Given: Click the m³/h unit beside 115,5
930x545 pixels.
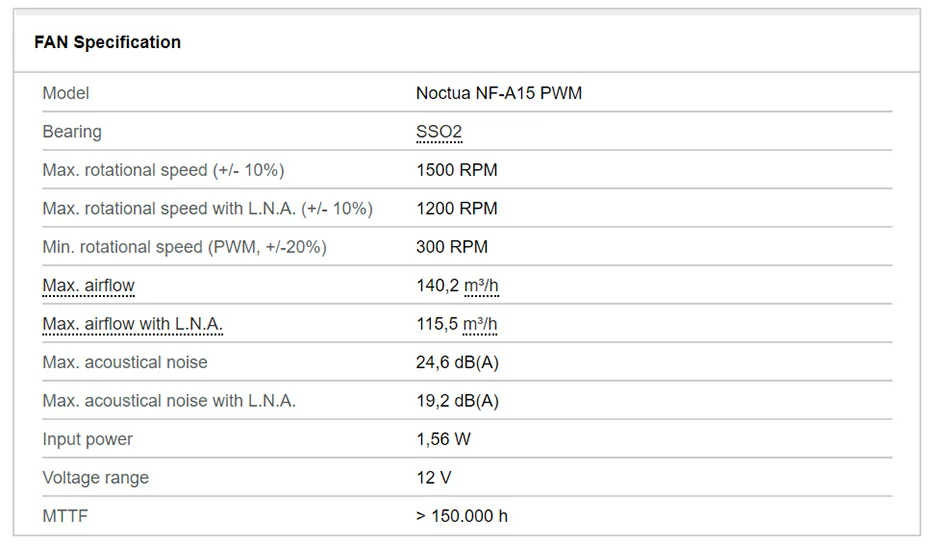Looking at the screenshot, I should (481, 324).
